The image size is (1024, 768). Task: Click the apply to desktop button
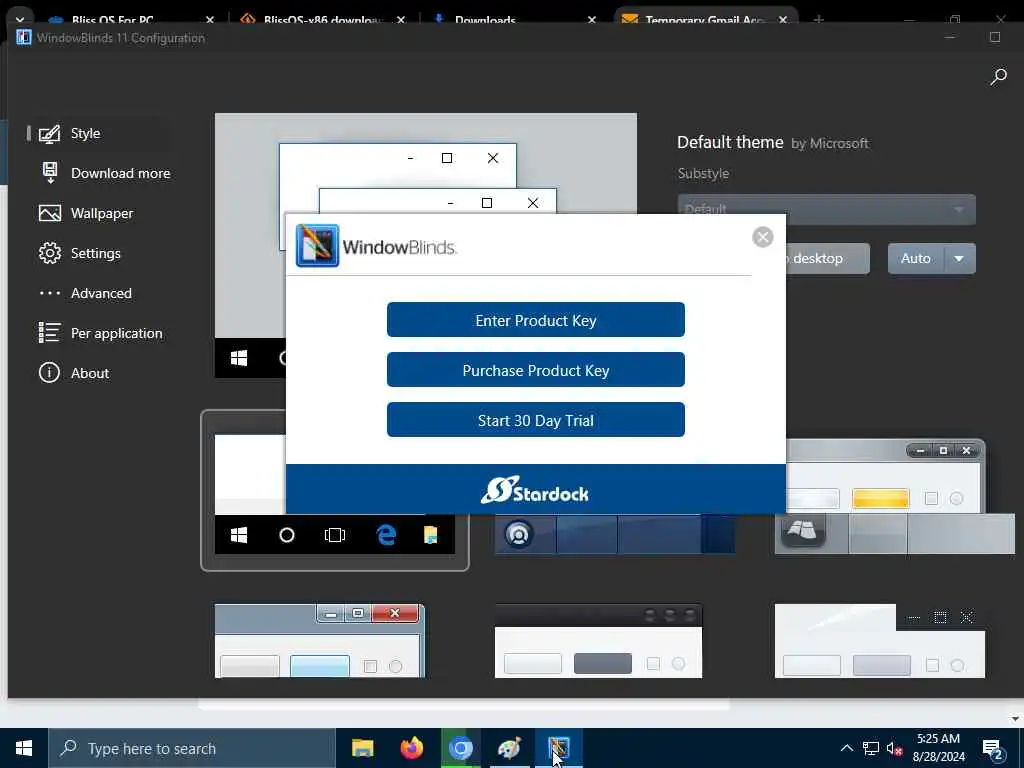[x=827, y=259]
